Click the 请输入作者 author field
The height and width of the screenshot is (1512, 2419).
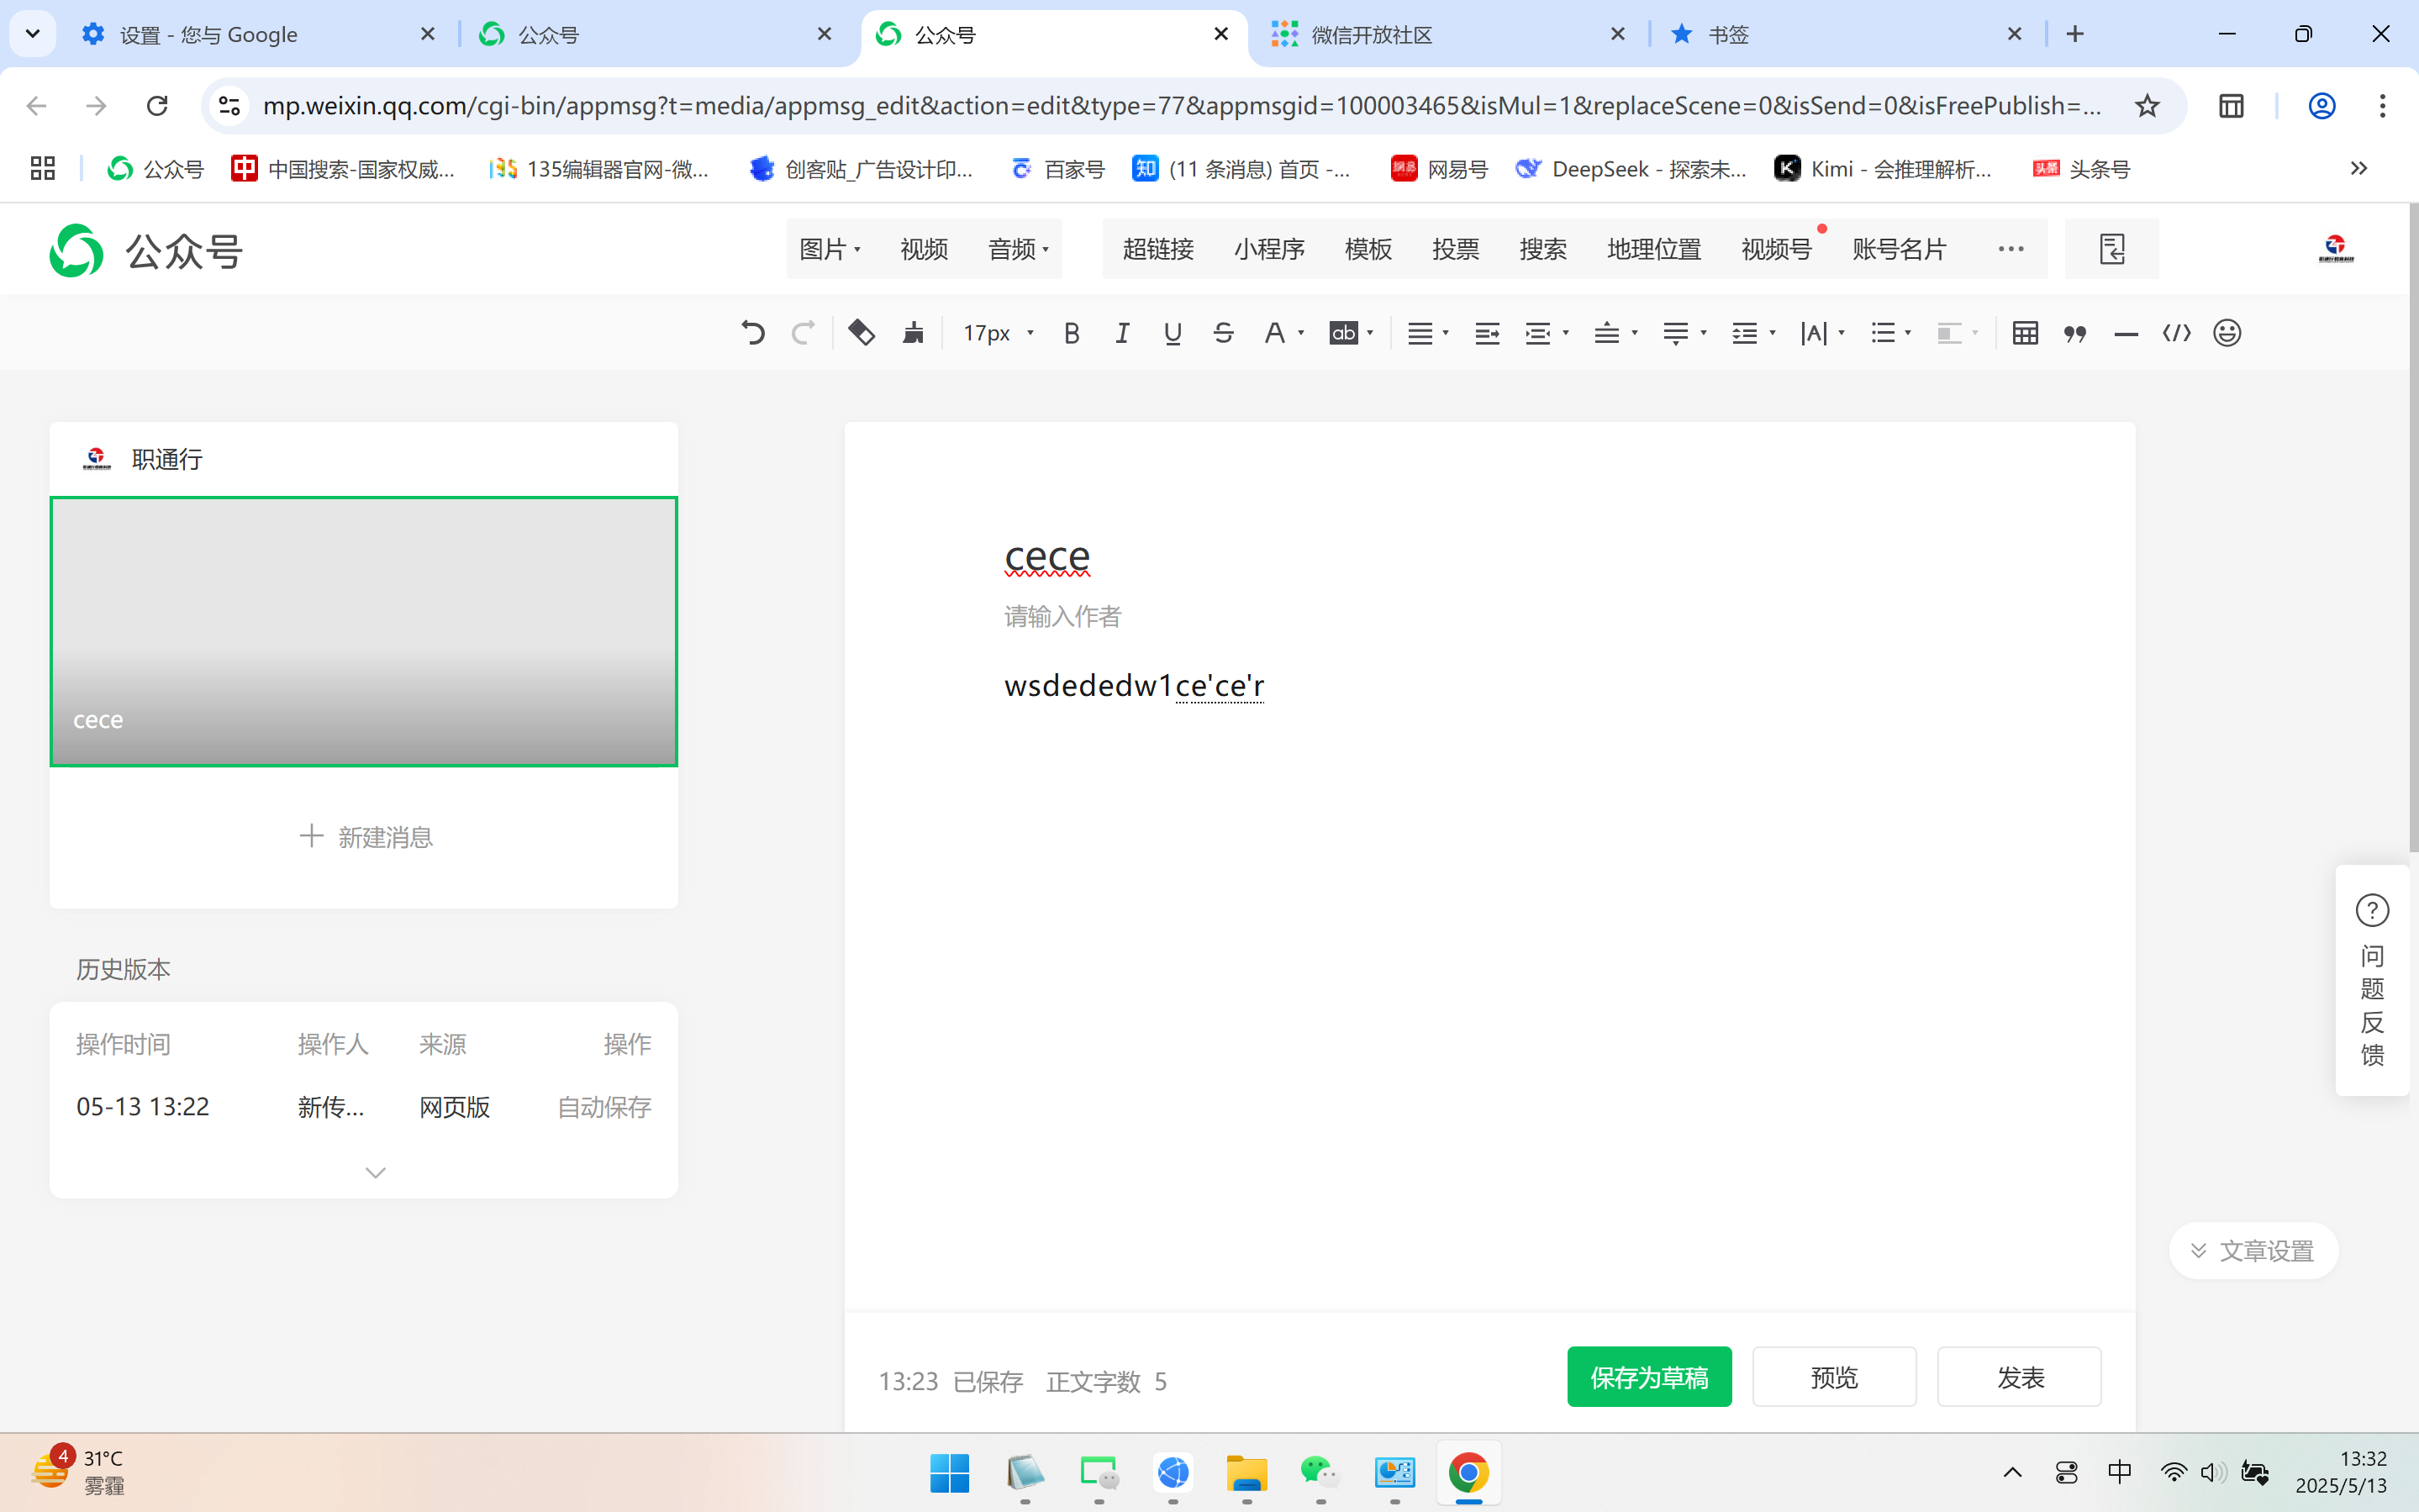tap(1062, 617)
